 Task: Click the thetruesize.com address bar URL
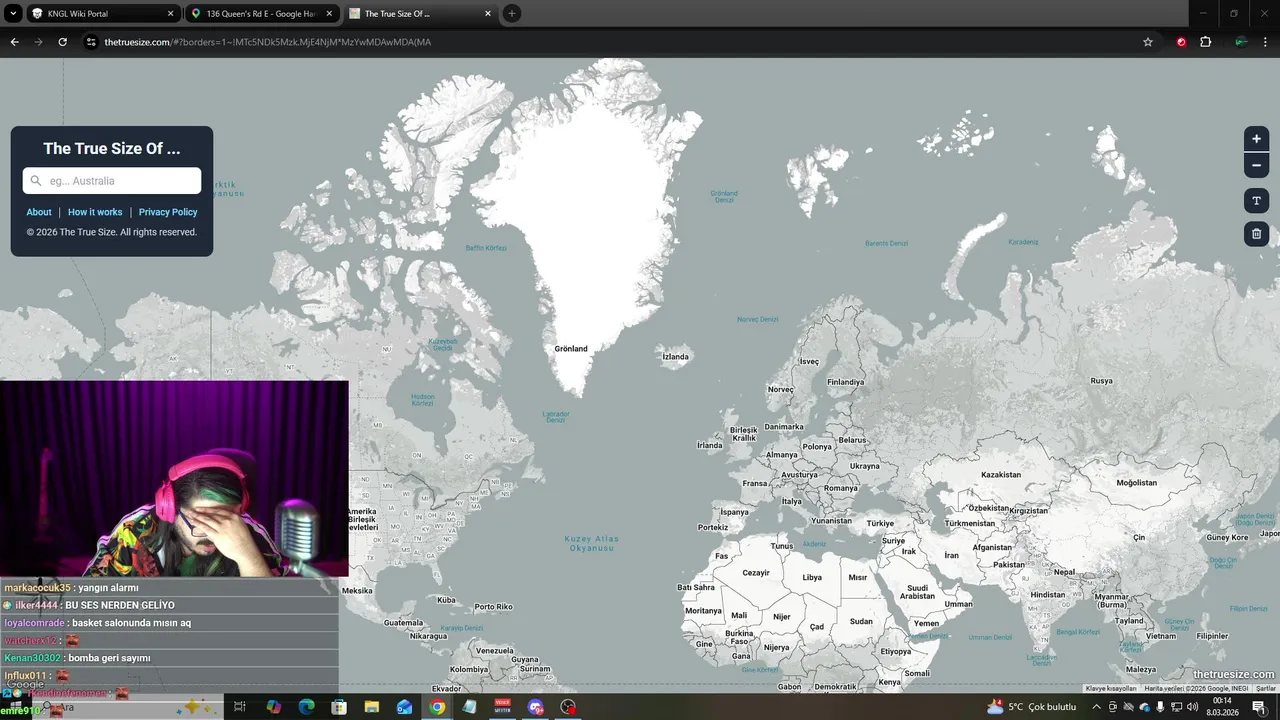pos(268,42)
